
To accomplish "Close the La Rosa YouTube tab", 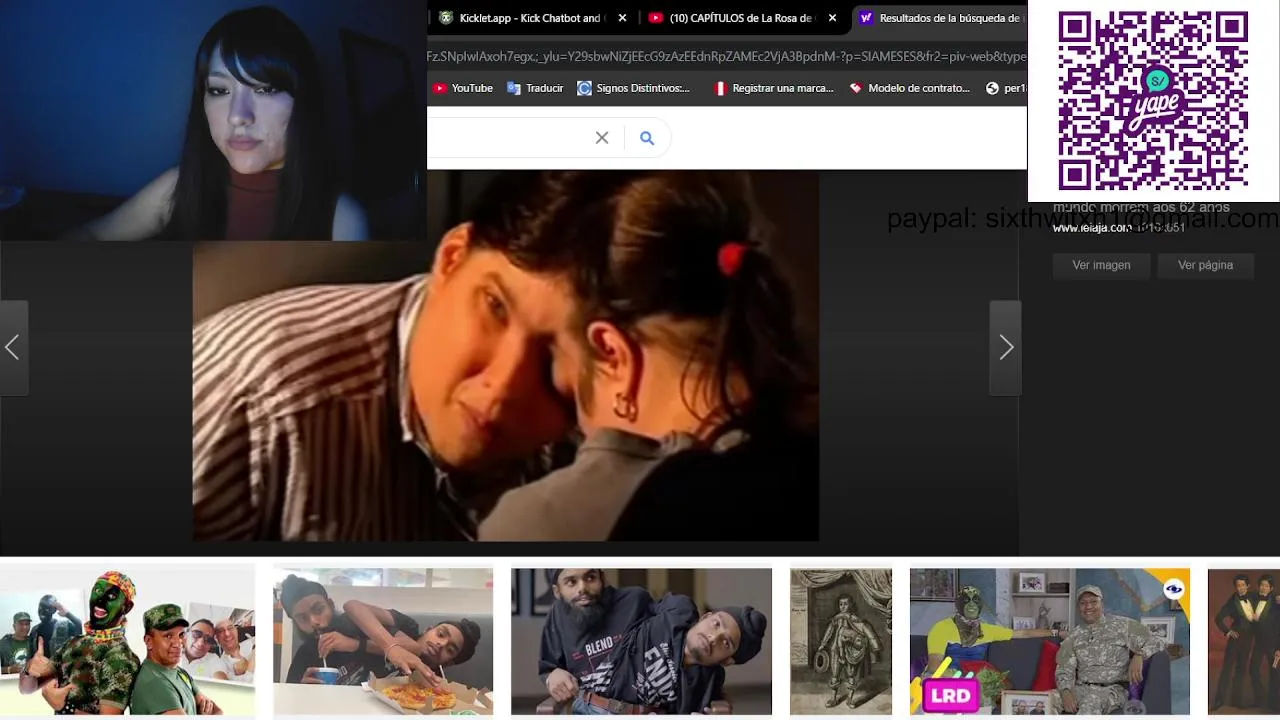I will pos(832,18).
